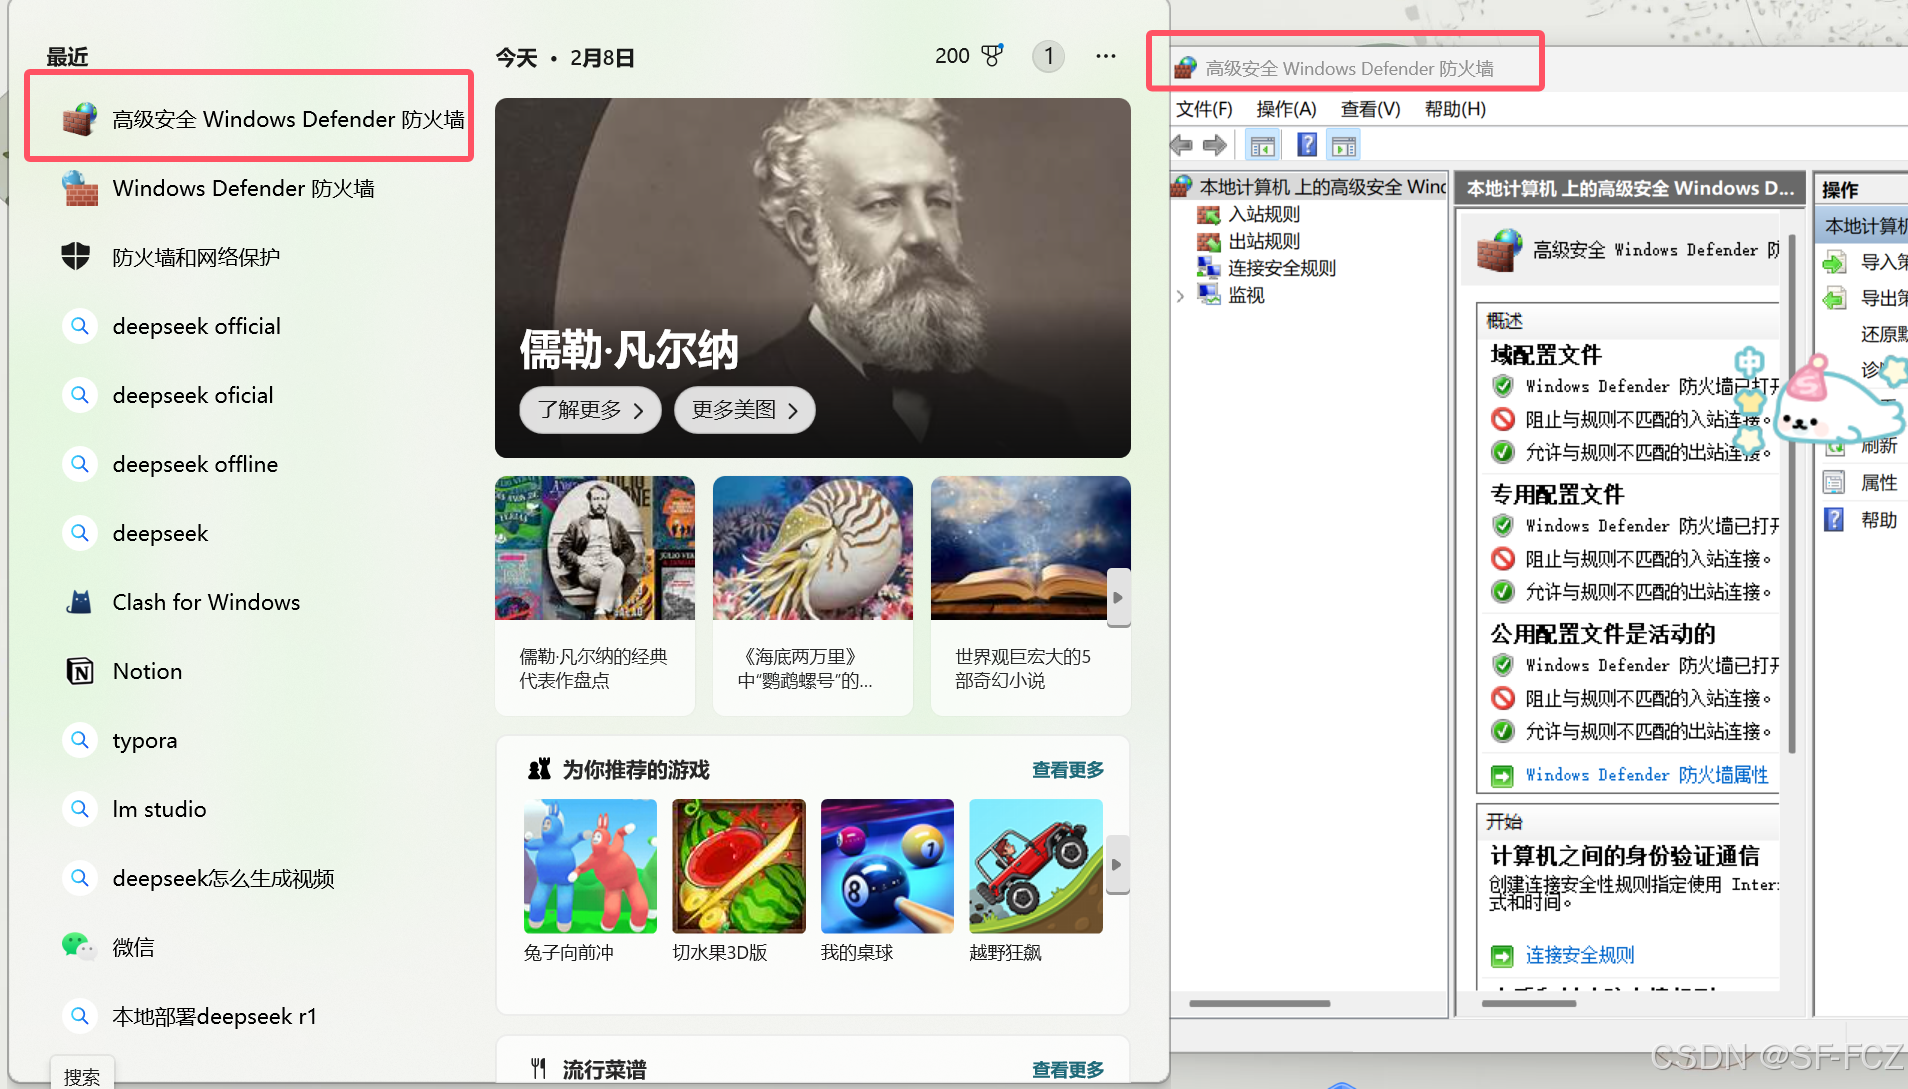Select 连接安全规则 in the firewall tree

click(1282, 268)
